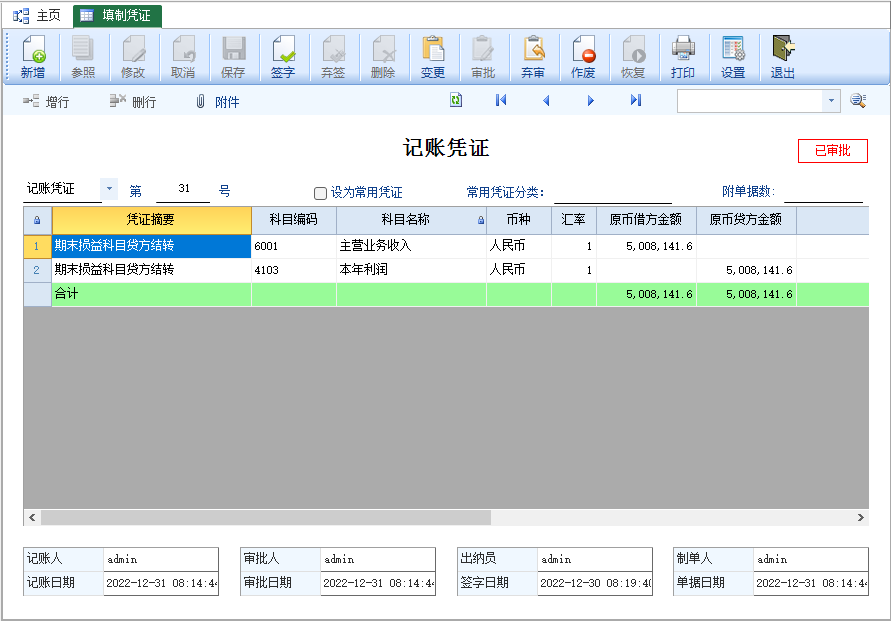Click the 凭证摘要 column header
This screenshot has height=621, width=891.
pos(151,220)
